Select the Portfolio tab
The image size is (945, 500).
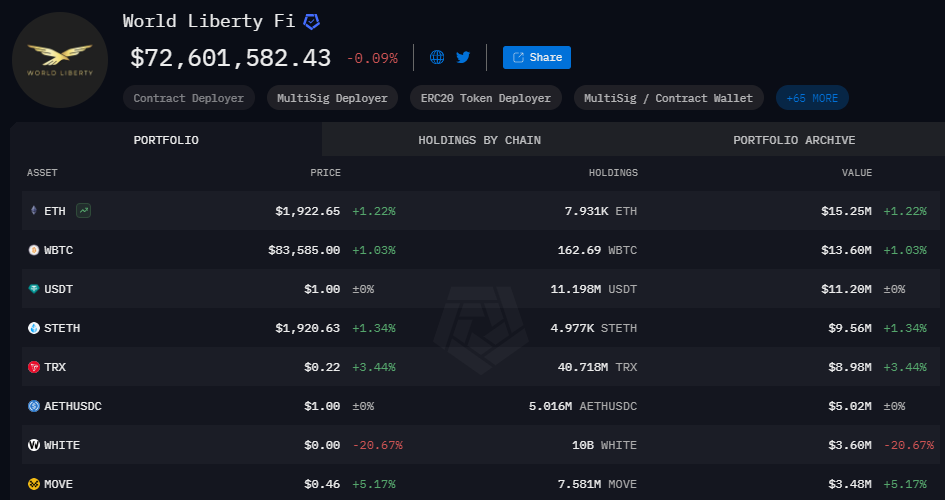166,140
